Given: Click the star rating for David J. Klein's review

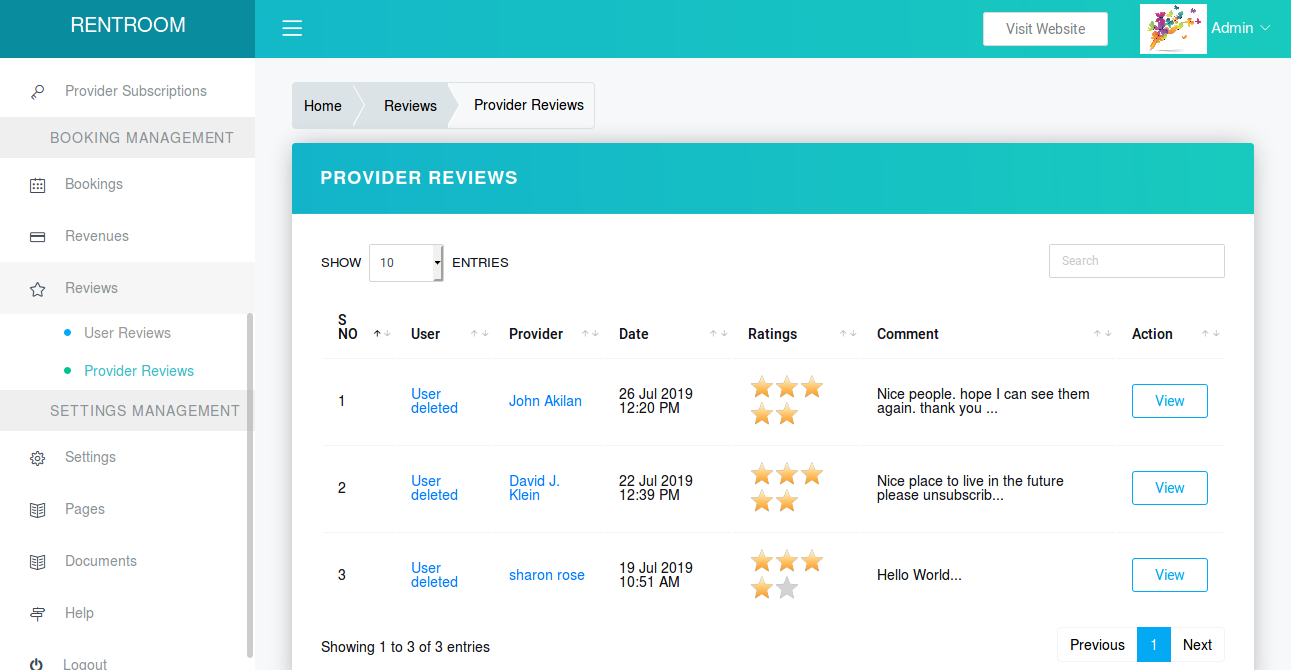Looking at the screenshot, I should [x=787, y=487].
